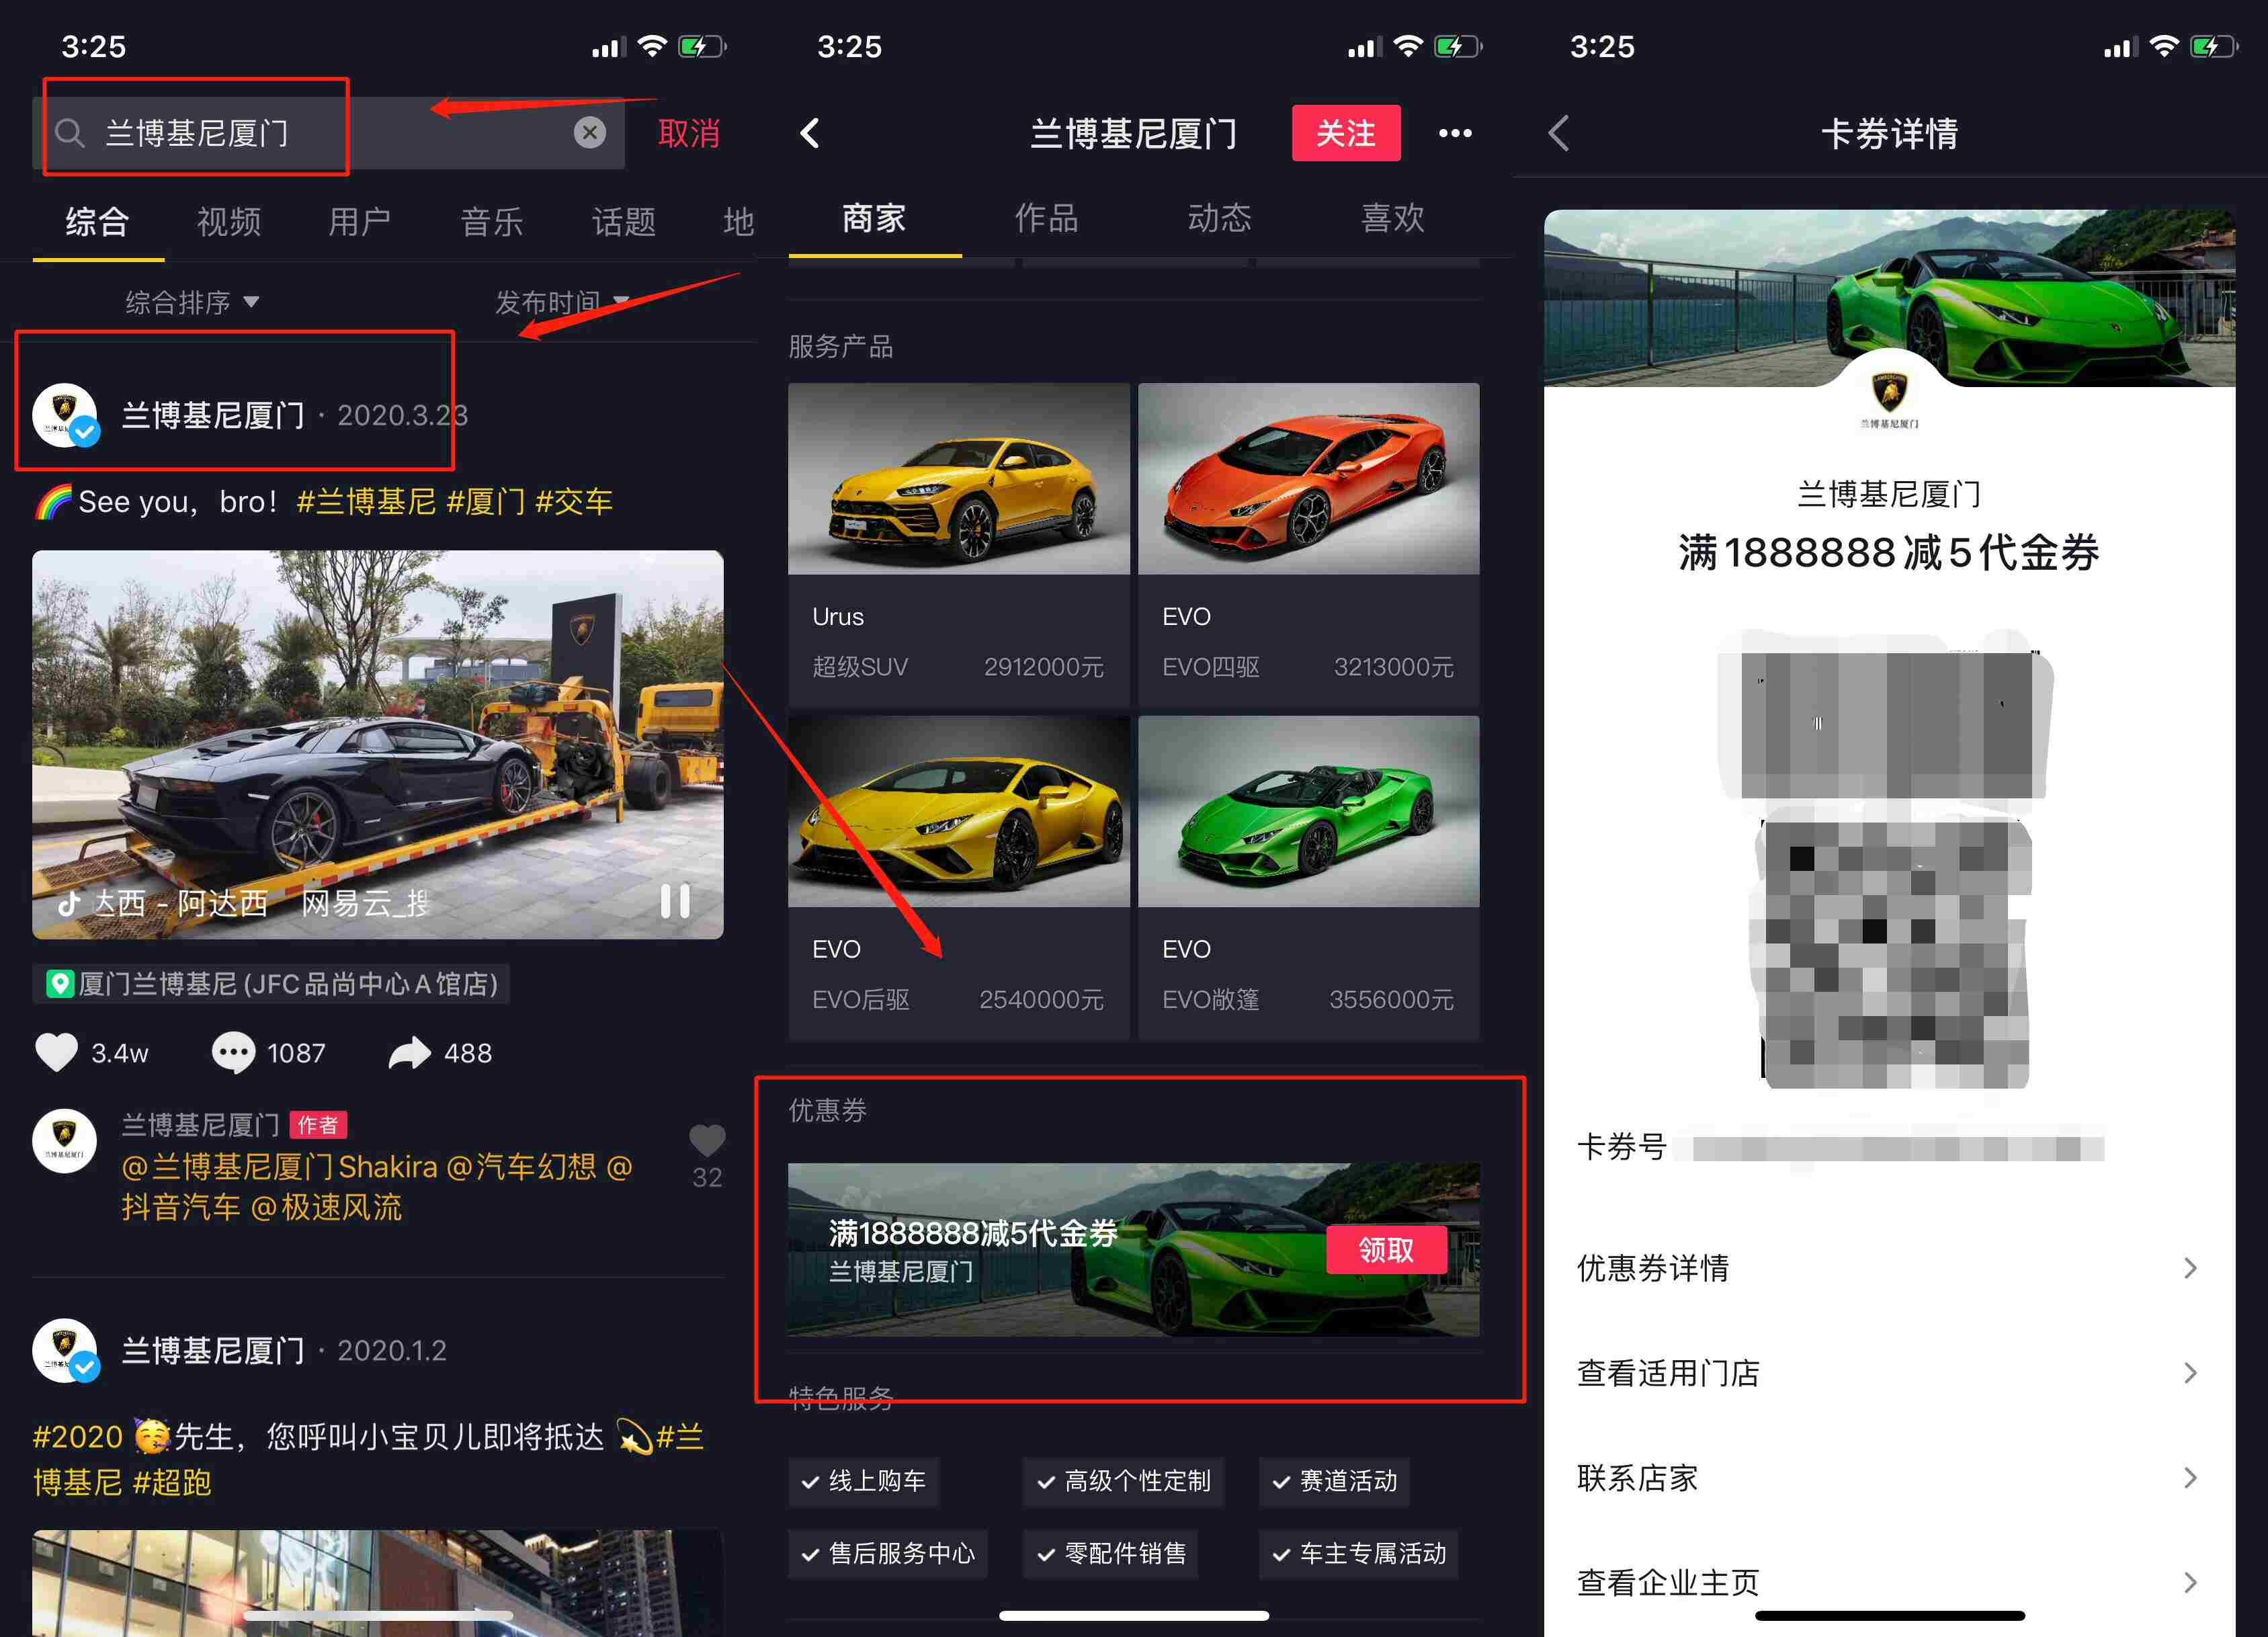2268x1637 pixels.
Task: Switch to the 综合 tab
Action: [98, 221]
